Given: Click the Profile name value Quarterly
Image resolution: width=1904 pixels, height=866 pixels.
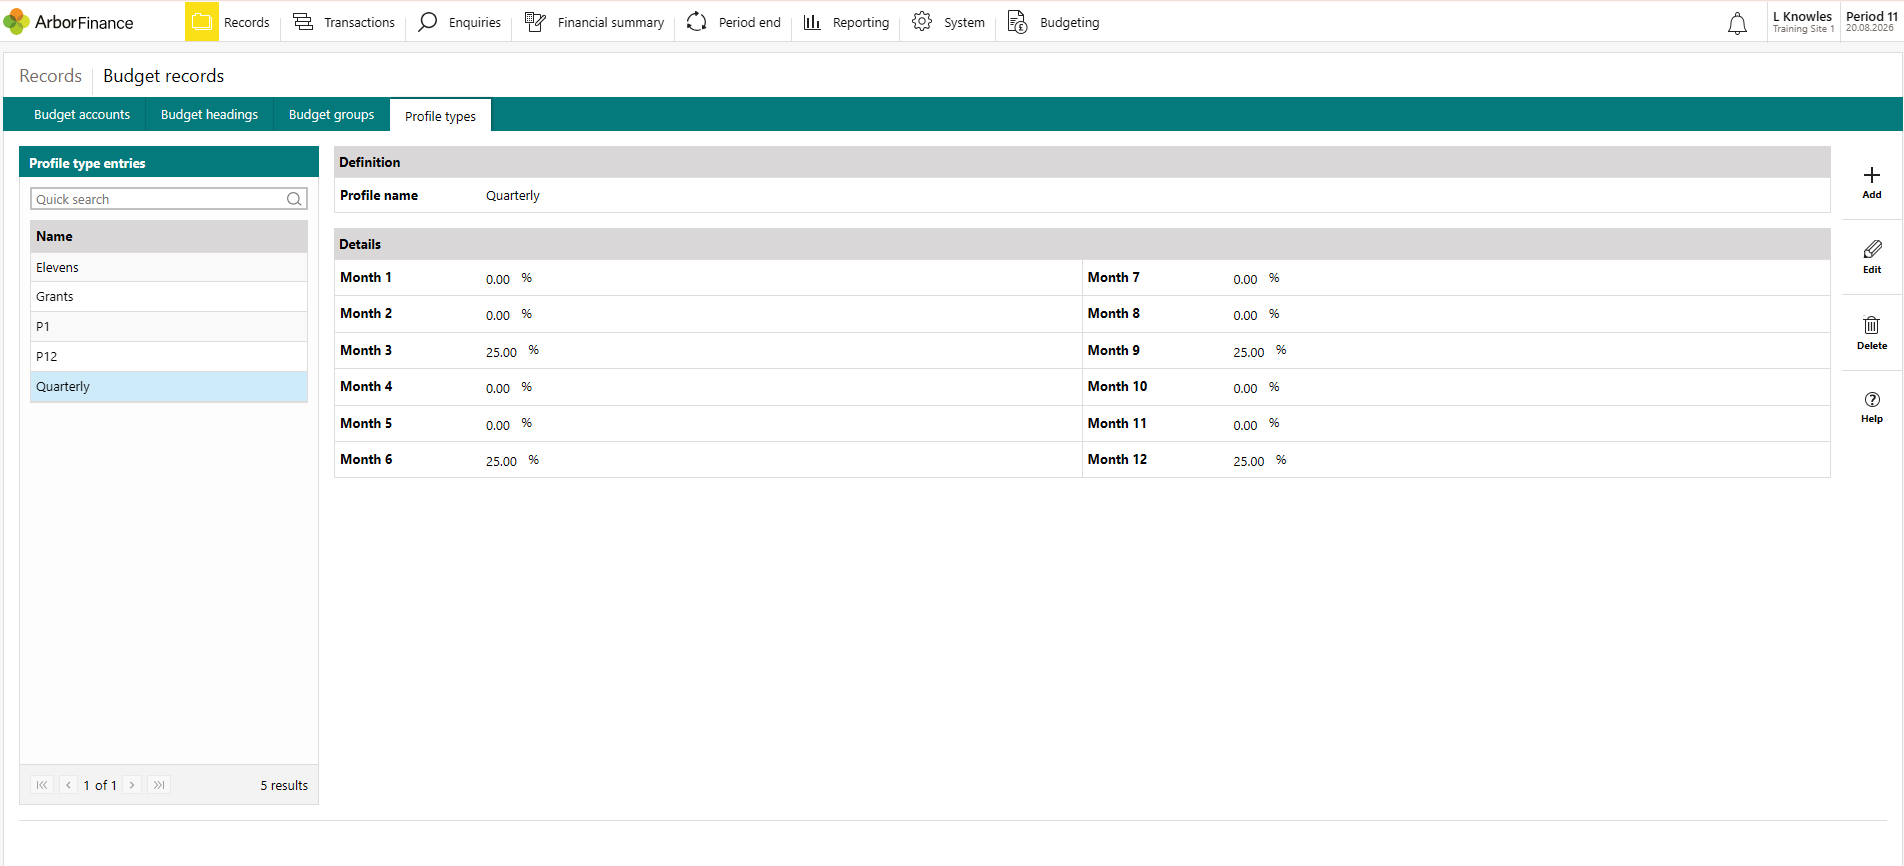Looking at the screenshot, I should click(513, 196).
